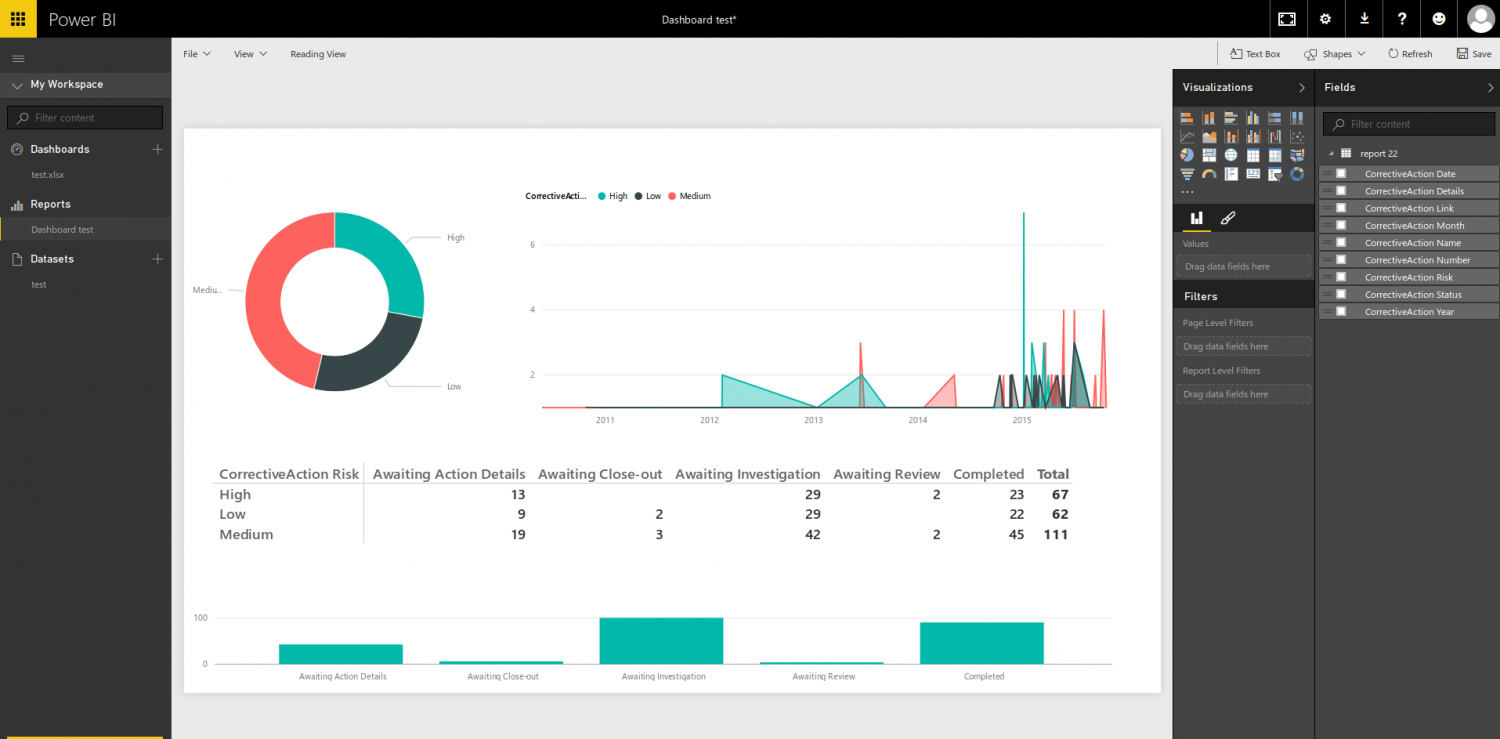Select the Scatter chart visualization
Viewport: 1500px width, 739px height.
point(1297,135)
